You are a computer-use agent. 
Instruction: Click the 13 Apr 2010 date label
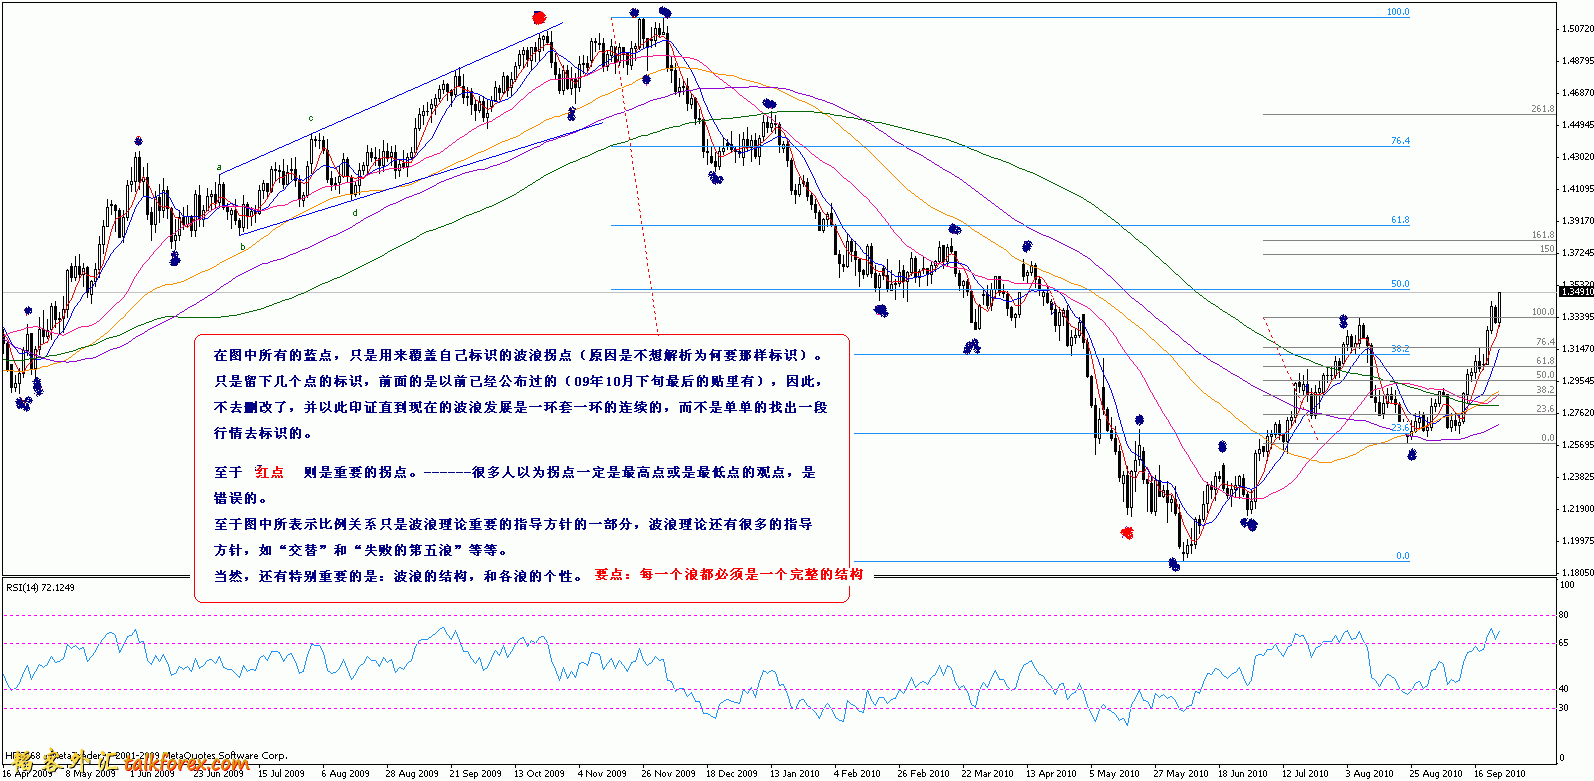(1051, 773)
